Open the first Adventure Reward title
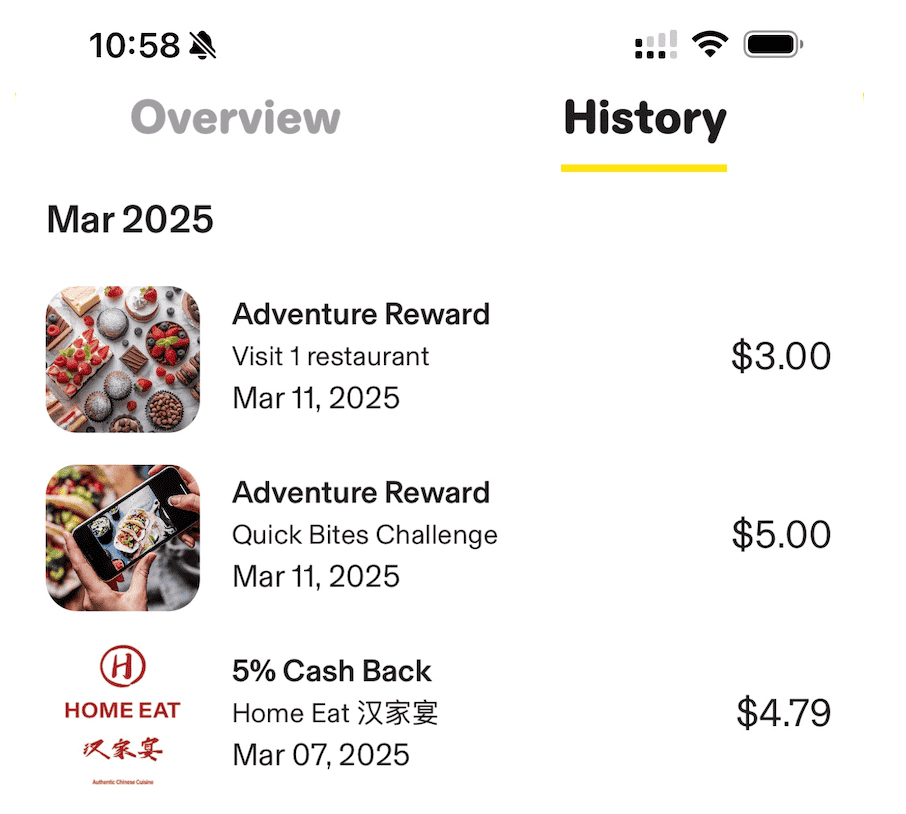Image resolution: width=906 pixels, height=814 pixels. [x=361, y=314]
